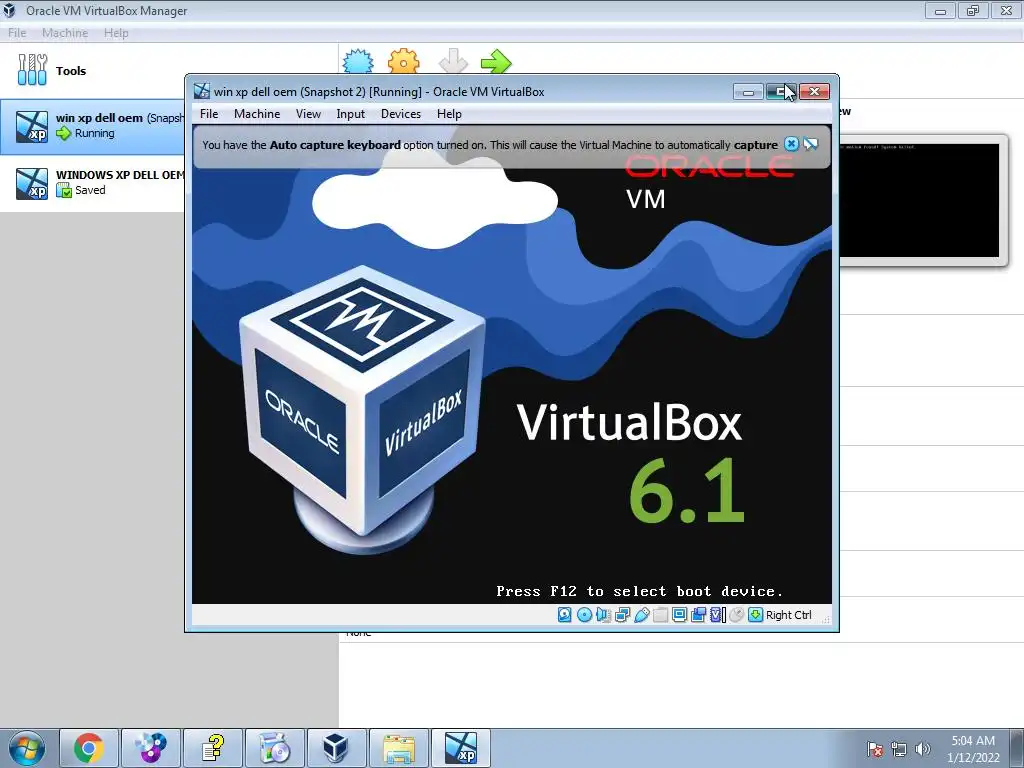1024x768 pixels.
Task: Open the File menu of the VM window
Action: 209,114
